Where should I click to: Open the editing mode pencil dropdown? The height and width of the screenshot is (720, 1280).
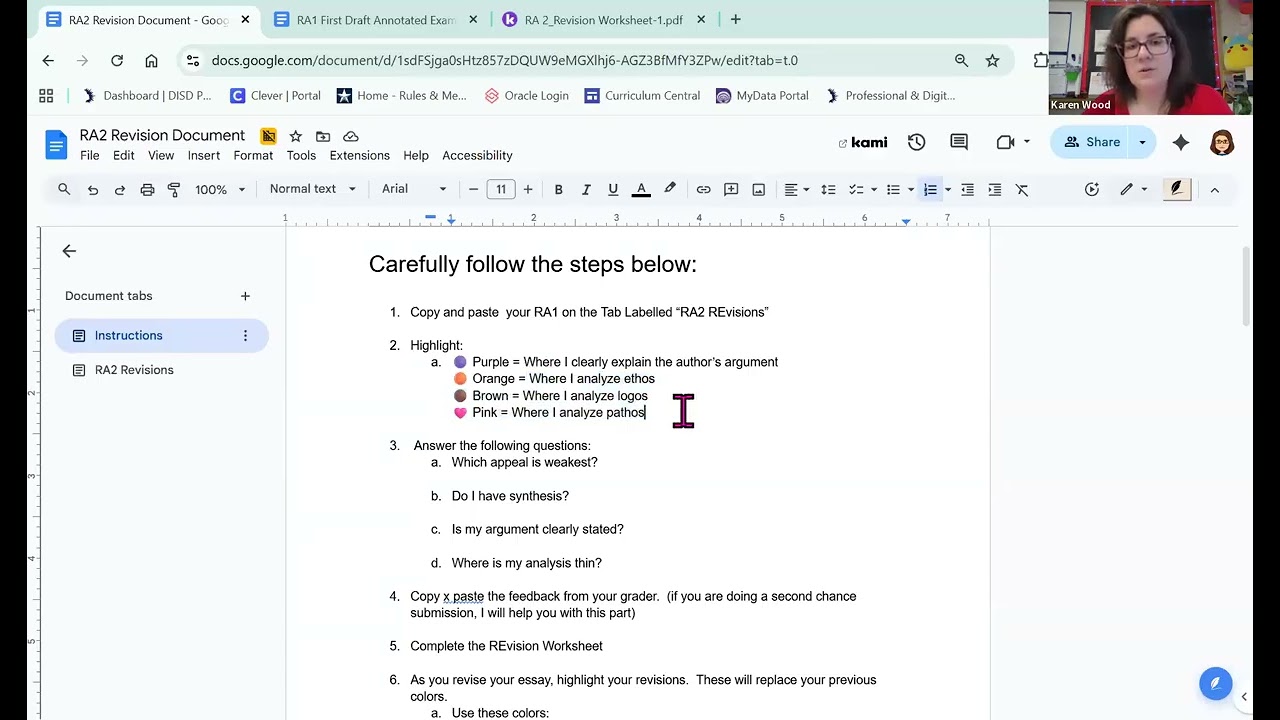tap(1133, 189)
